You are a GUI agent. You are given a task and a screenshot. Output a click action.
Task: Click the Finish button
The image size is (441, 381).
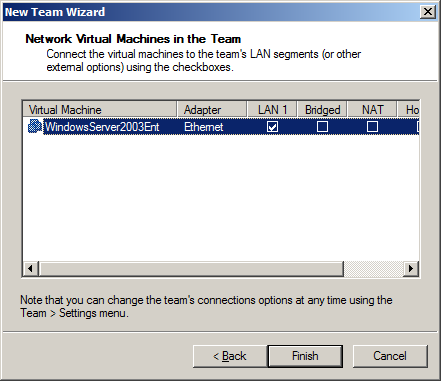305,356
